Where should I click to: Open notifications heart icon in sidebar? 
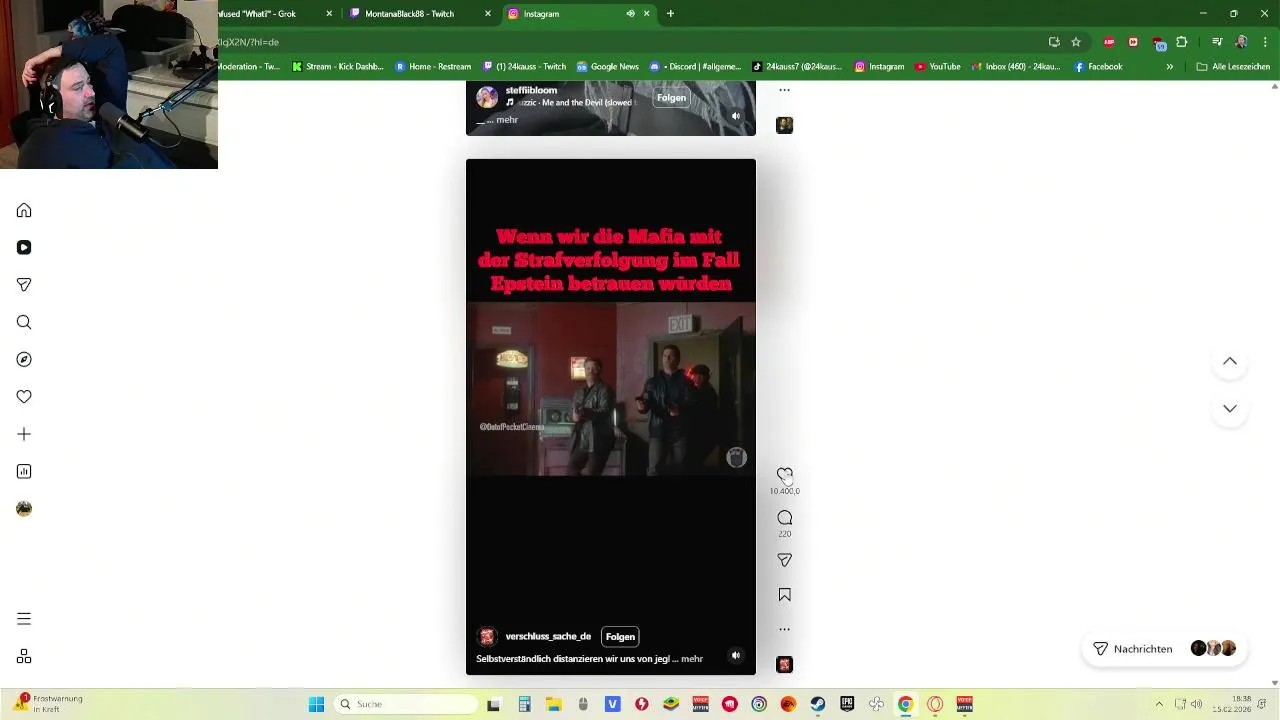tap(24, 397)
